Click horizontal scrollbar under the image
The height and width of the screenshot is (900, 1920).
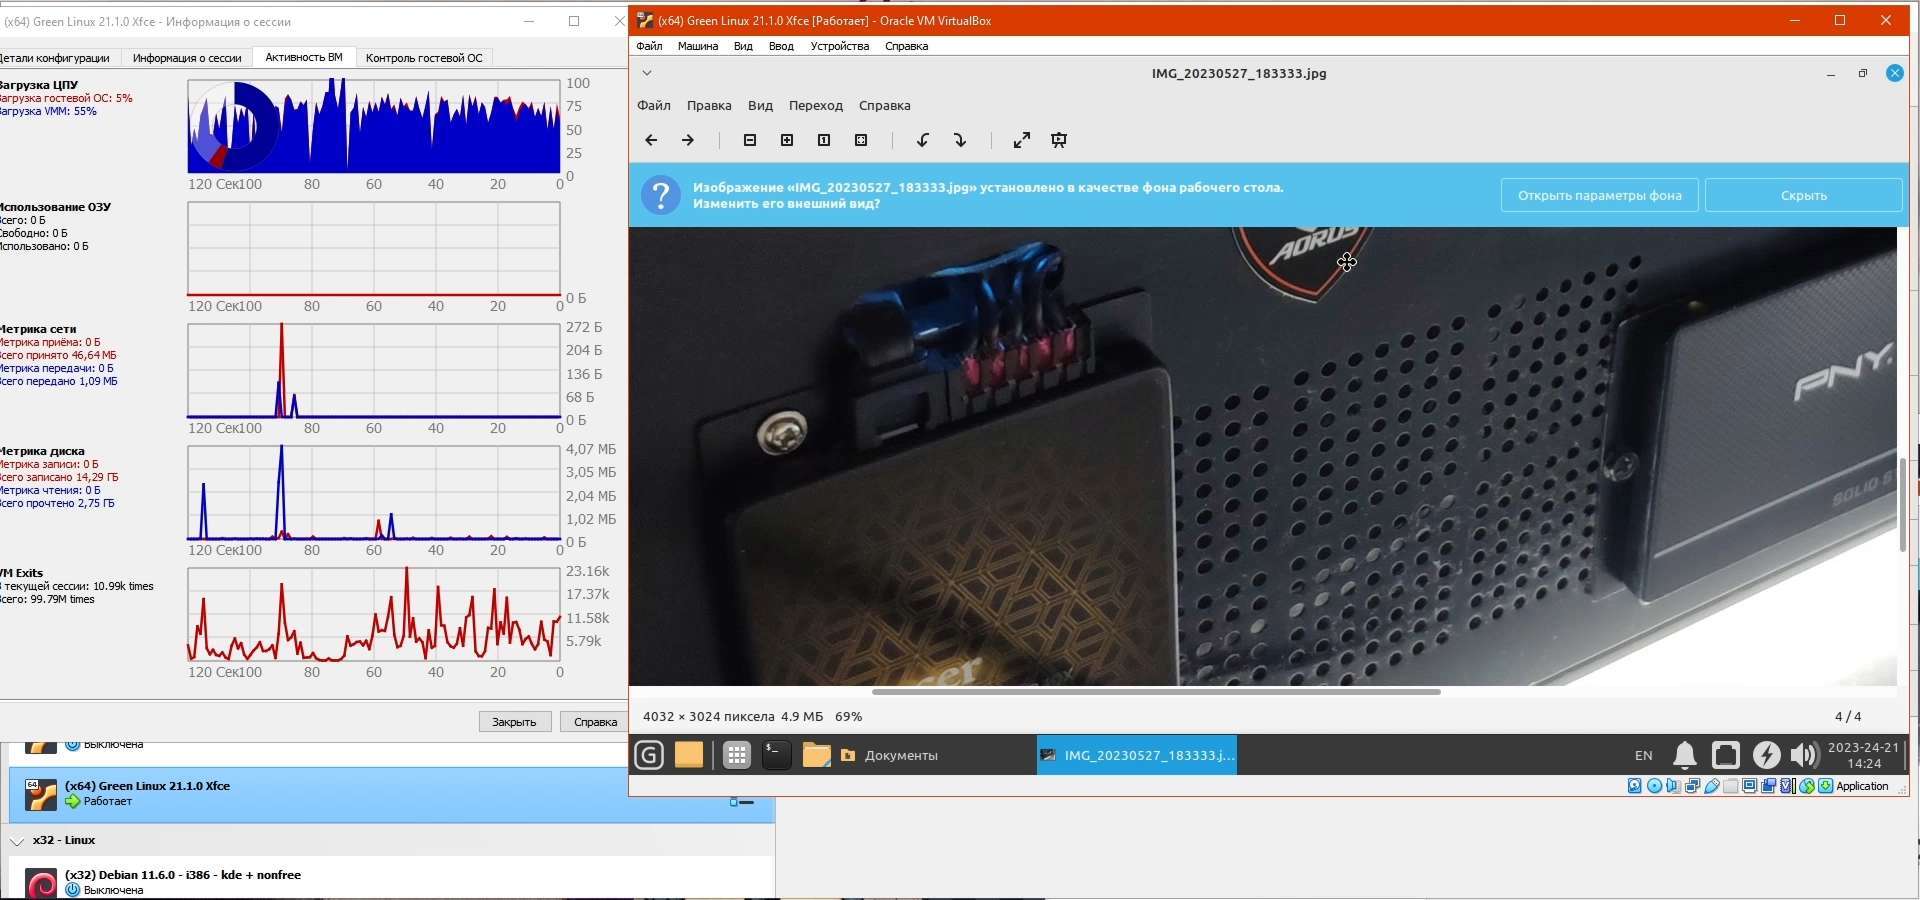coord(1156,691)
